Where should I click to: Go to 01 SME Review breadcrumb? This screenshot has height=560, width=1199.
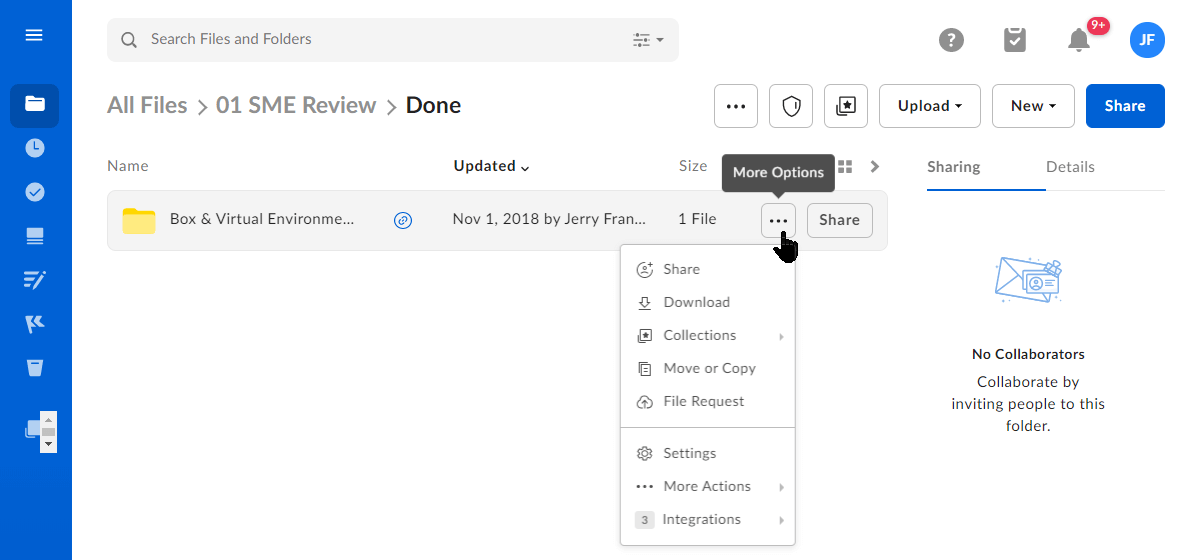pos(296,106)
